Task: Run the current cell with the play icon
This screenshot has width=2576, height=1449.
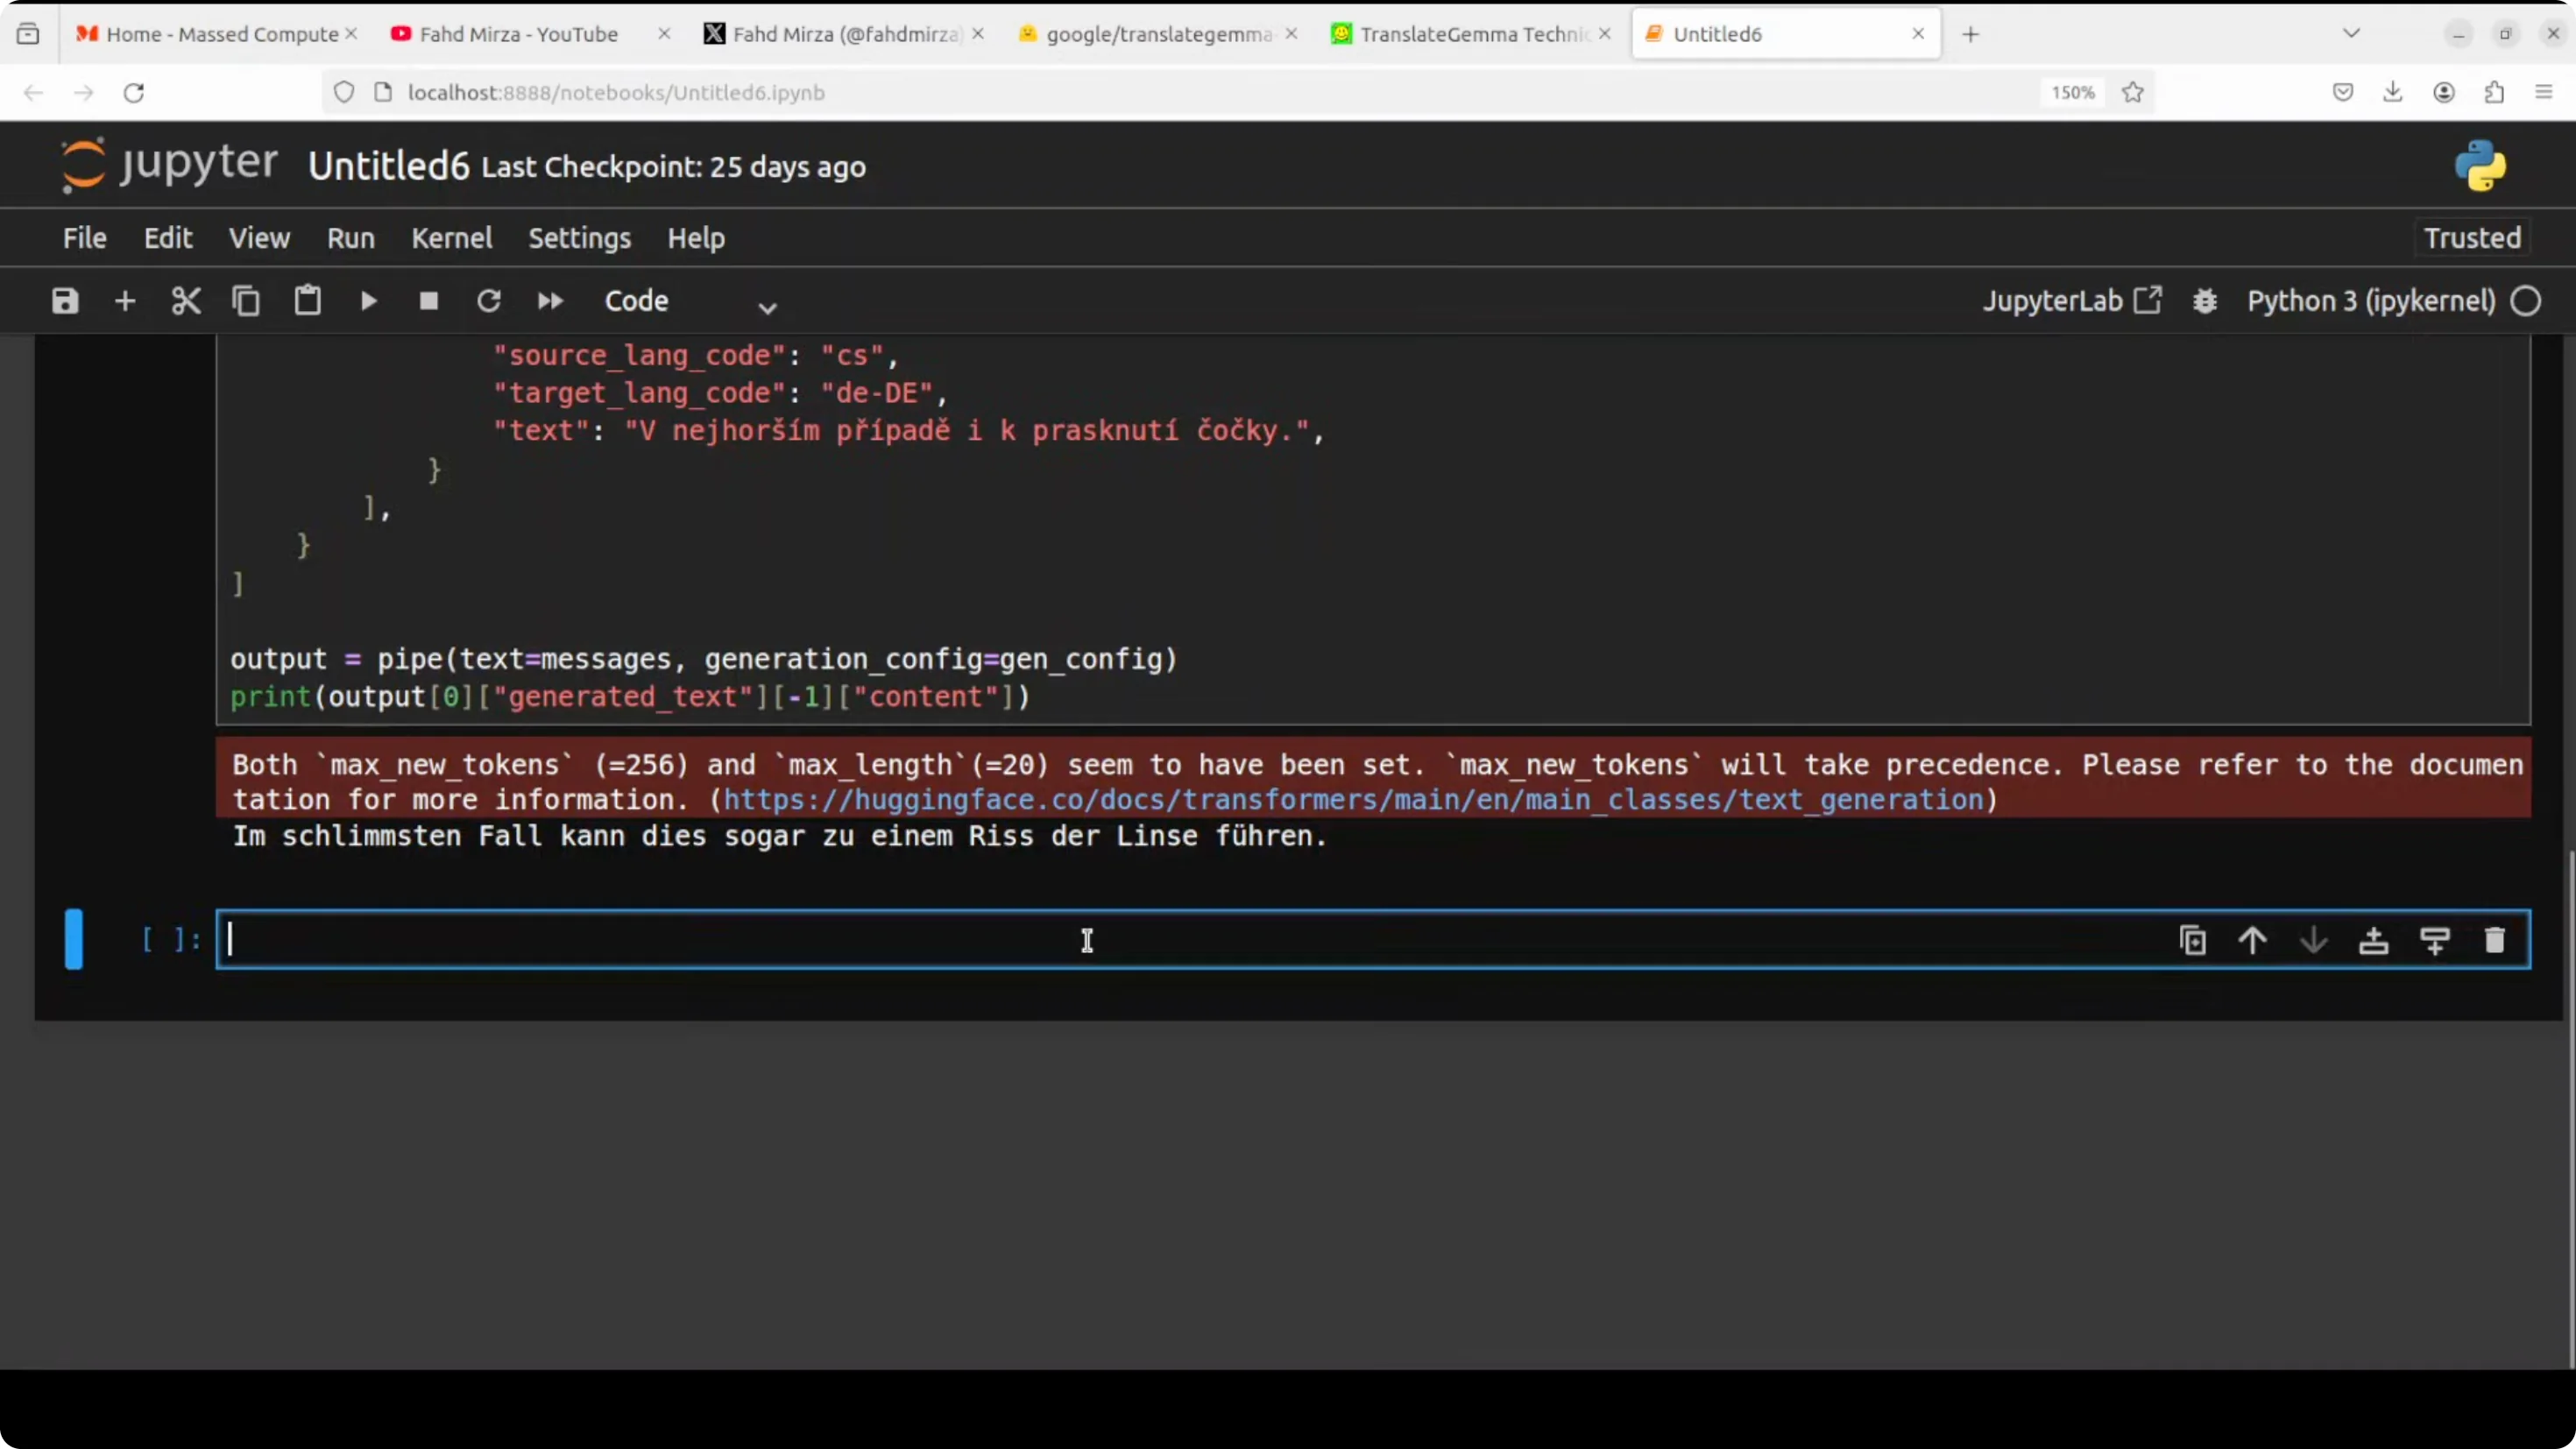Action: coord(368,301)
